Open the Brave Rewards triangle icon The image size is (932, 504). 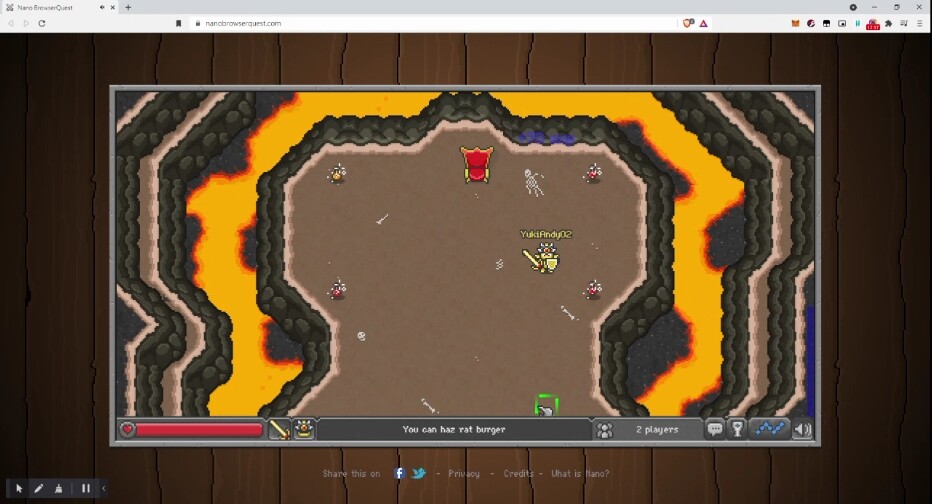tap(704, 23)
